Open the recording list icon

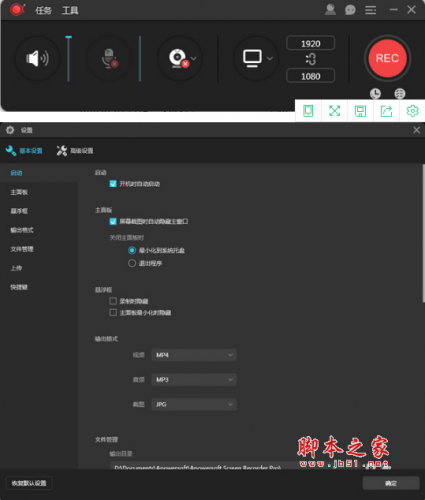click(400, 94)
